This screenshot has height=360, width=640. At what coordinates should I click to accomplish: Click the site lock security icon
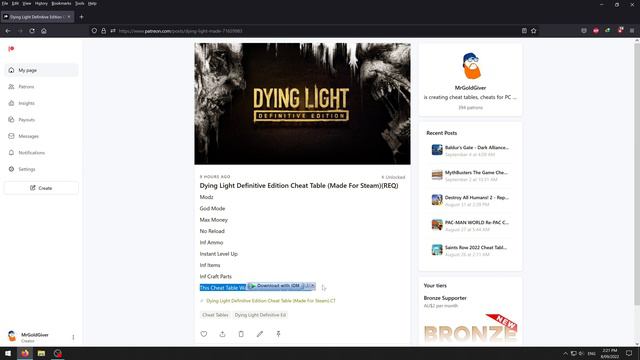click(x=104, y=31)
